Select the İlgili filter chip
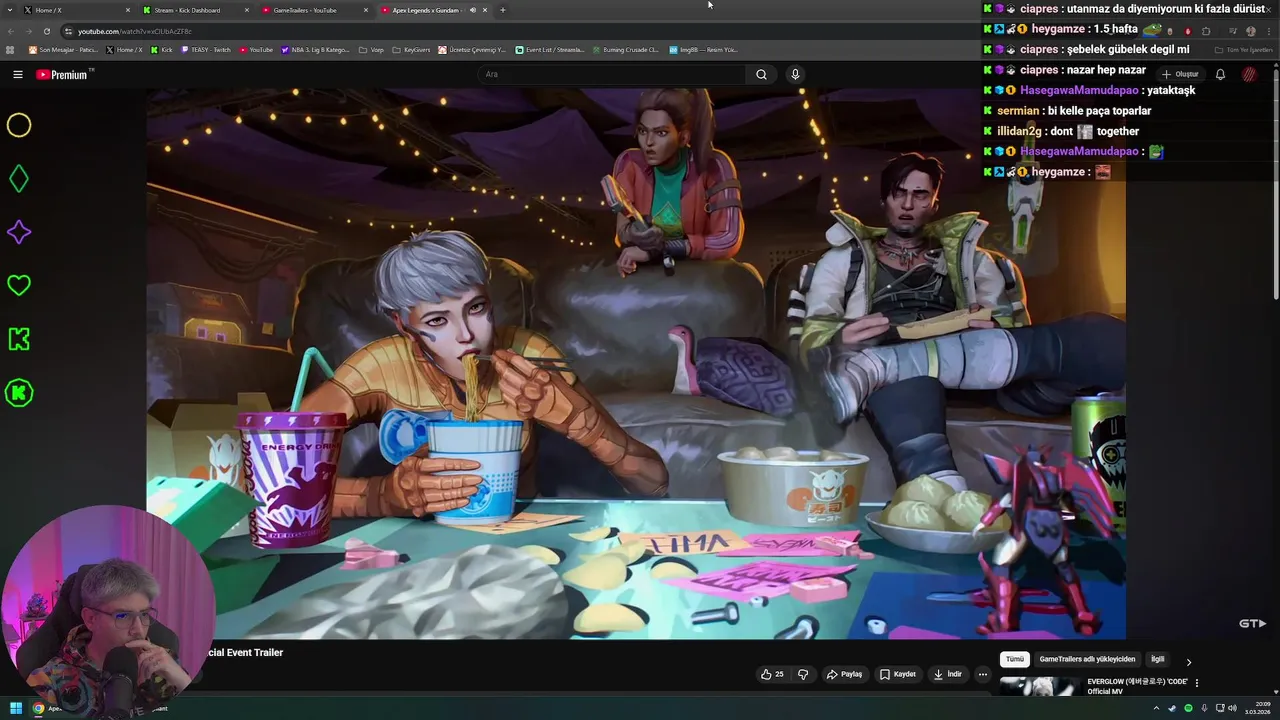The height and width of the screenshot is (720, 1280). coord(1157,659)
